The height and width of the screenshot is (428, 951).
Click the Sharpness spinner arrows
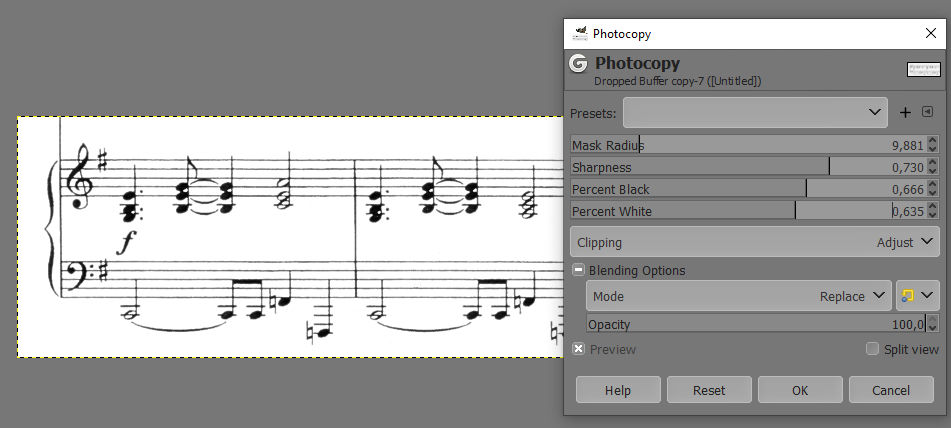tap(933, 168)
